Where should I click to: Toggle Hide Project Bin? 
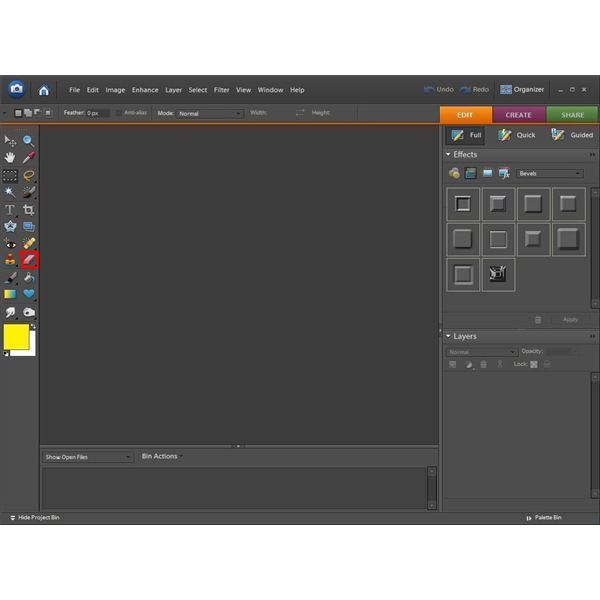coord(35,518)
